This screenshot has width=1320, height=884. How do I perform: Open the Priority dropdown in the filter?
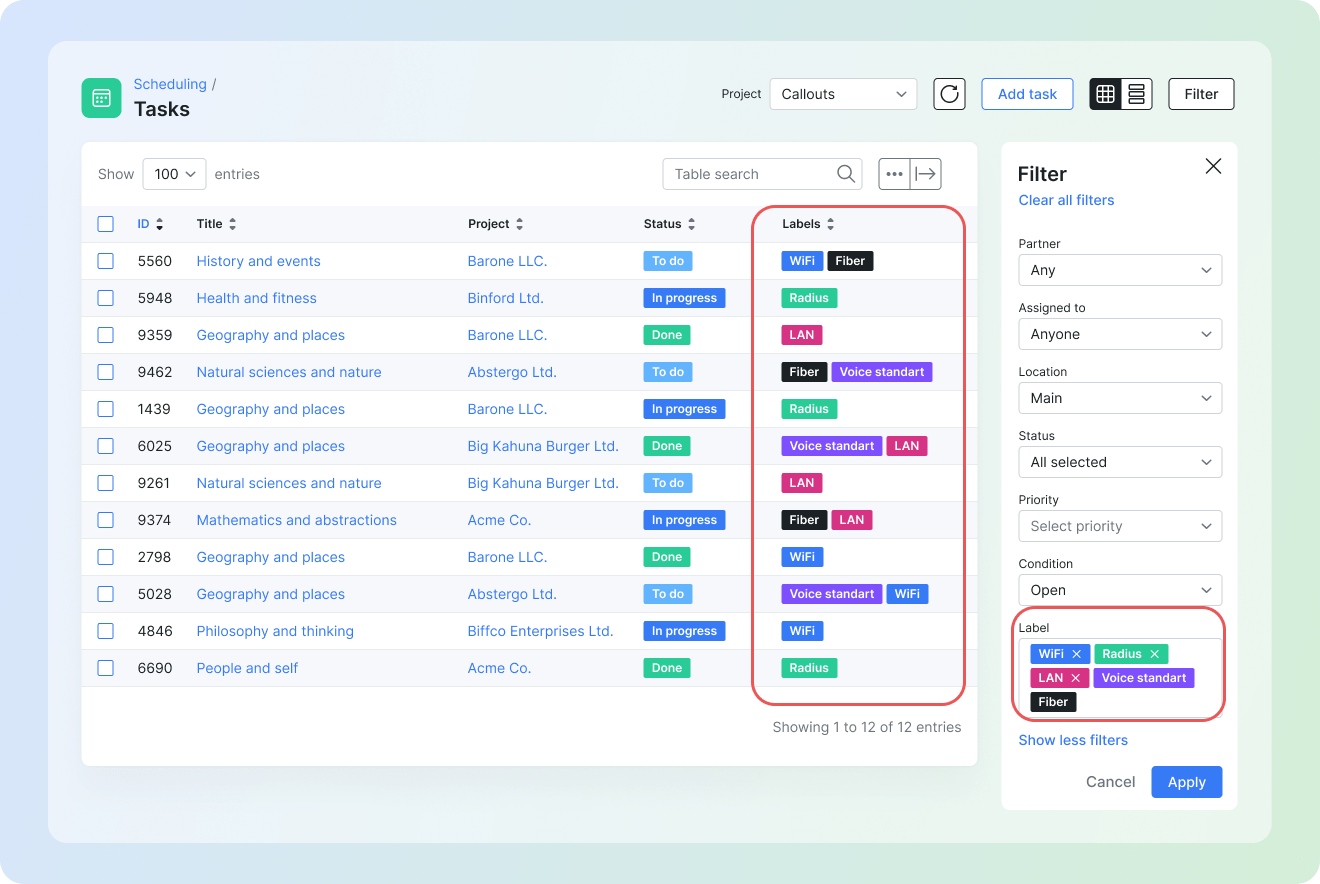coord(1120,526)
